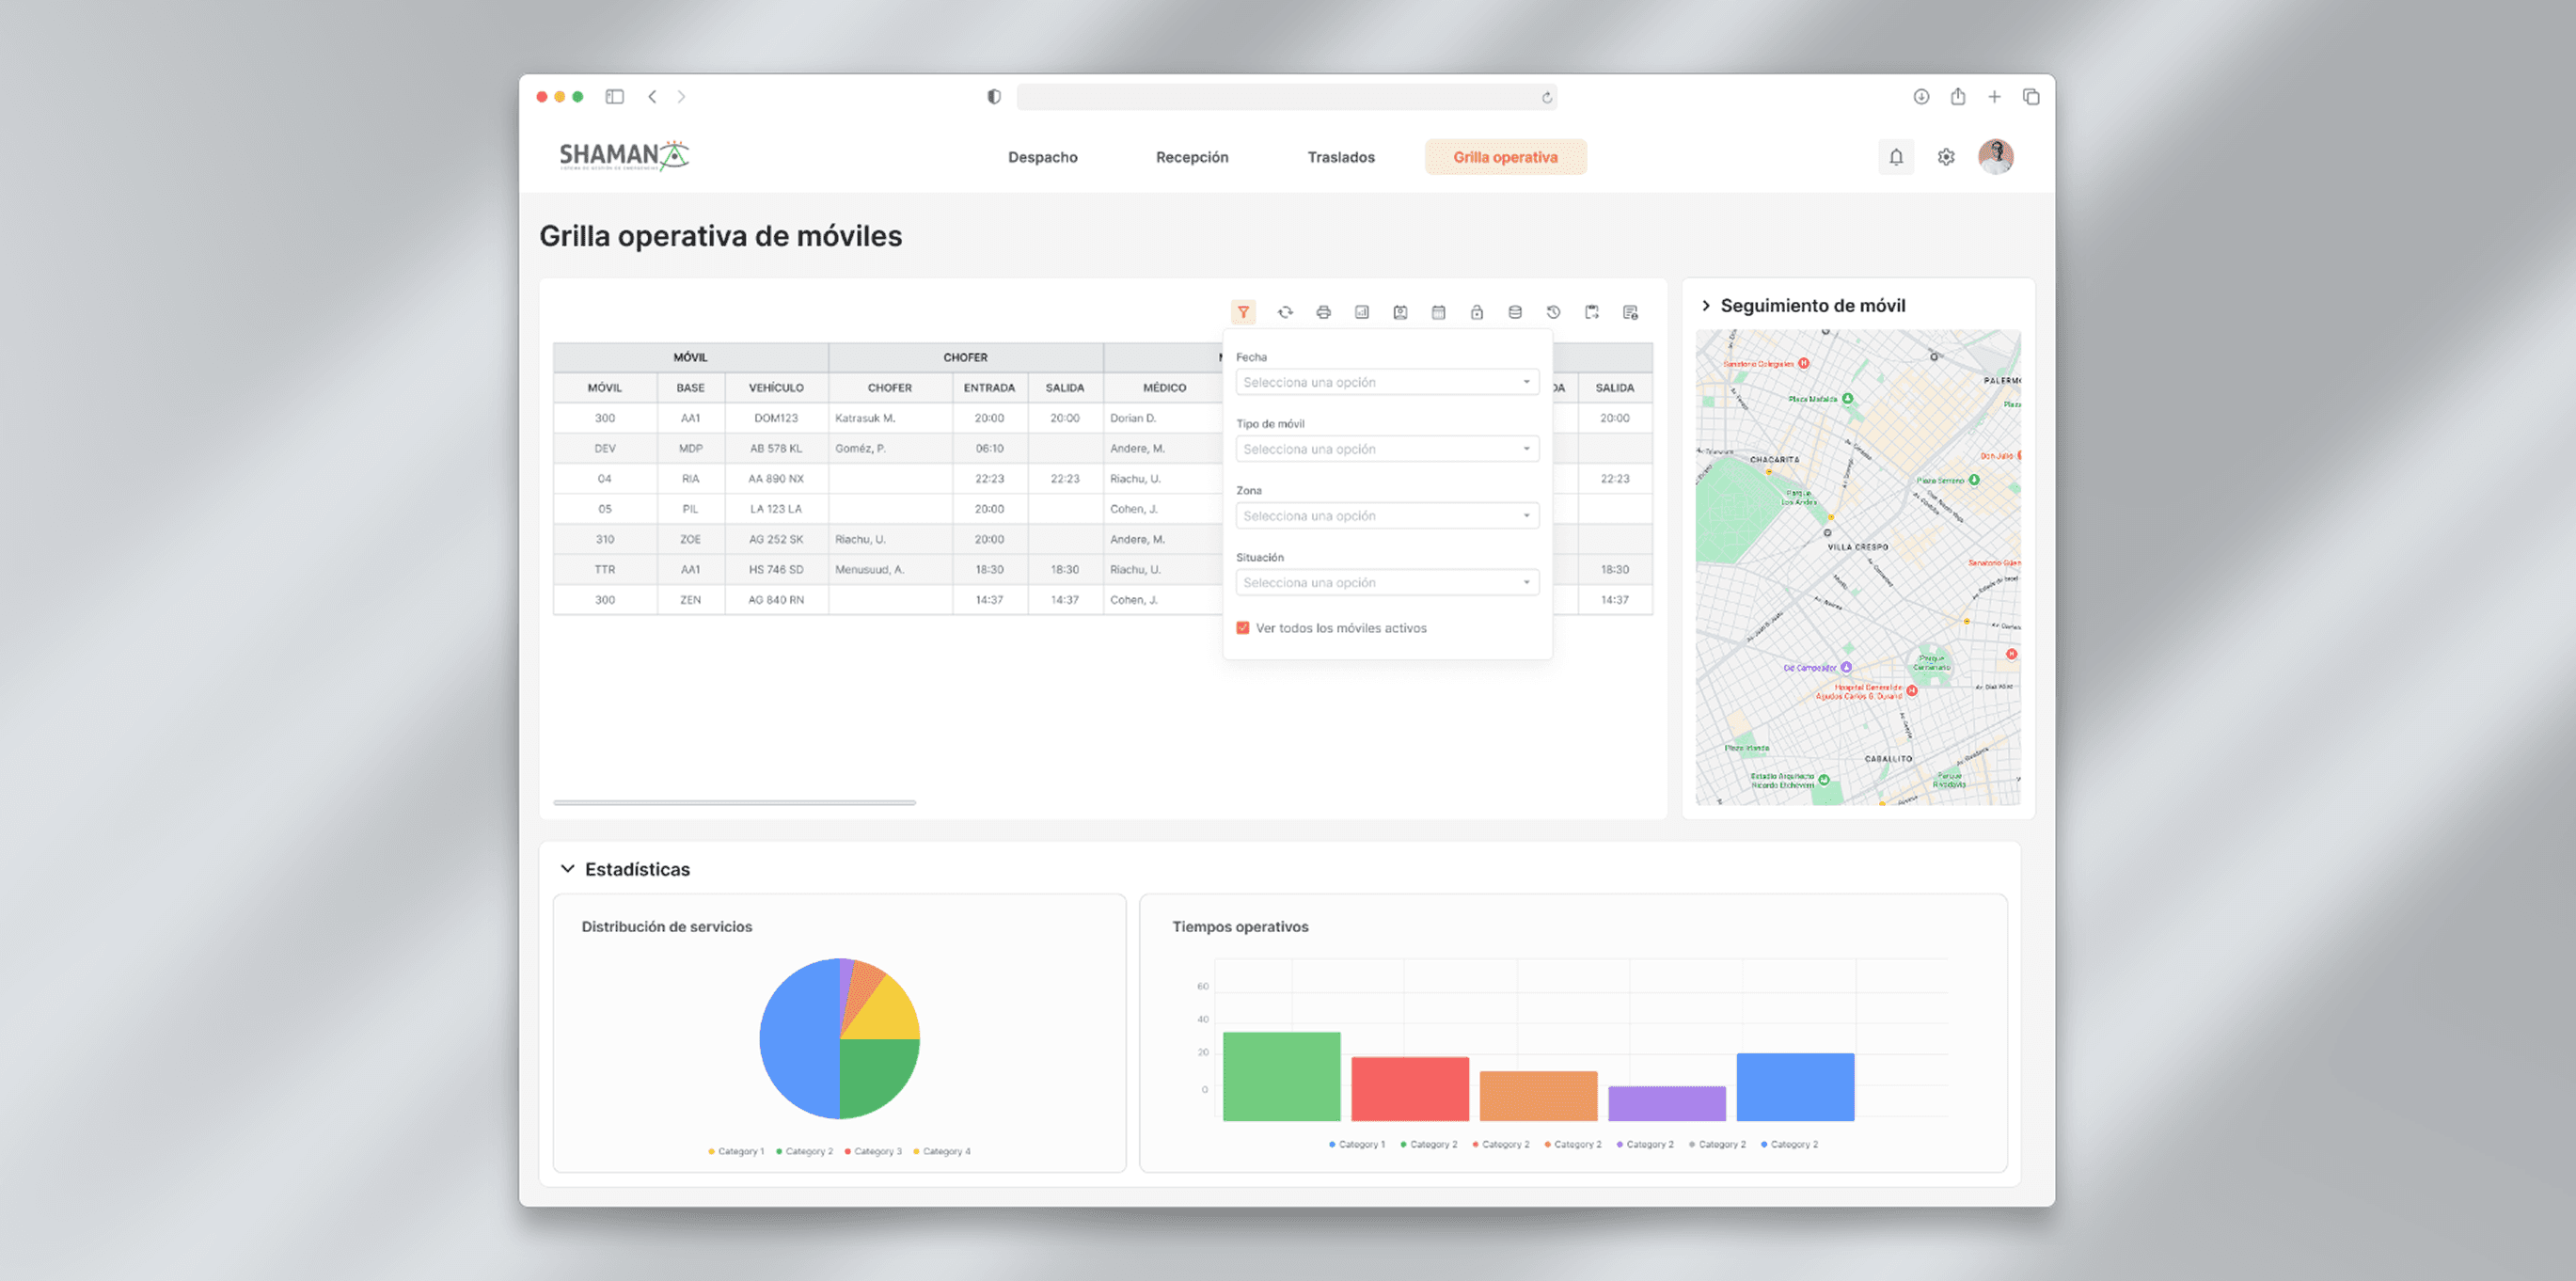
Task: Print the grid via printer icon
Action: click(1323, 312)
